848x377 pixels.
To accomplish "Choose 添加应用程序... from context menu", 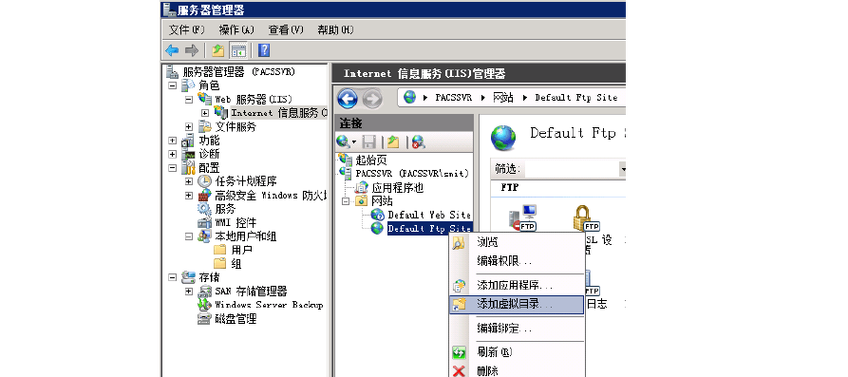I will click(515, 285).
